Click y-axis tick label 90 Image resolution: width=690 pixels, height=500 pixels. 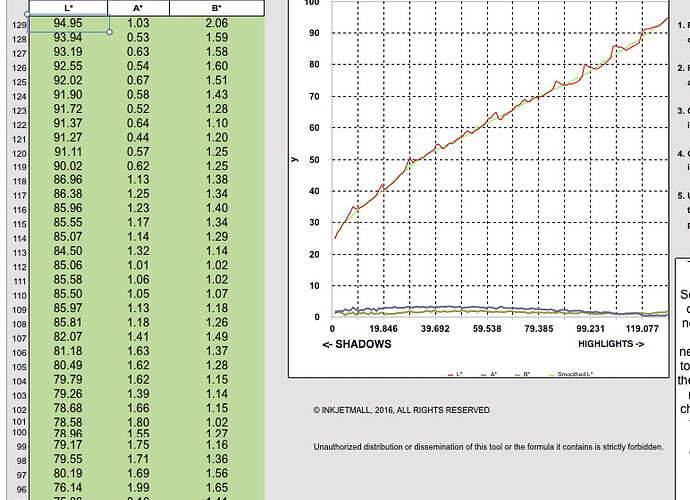(x=314, y=33)
